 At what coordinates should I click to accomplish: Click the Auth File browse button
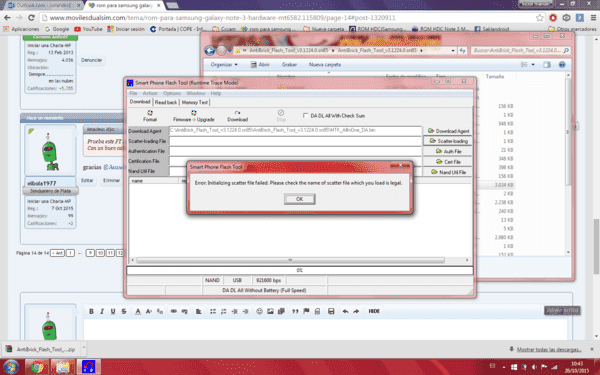[x=448, y=151]
